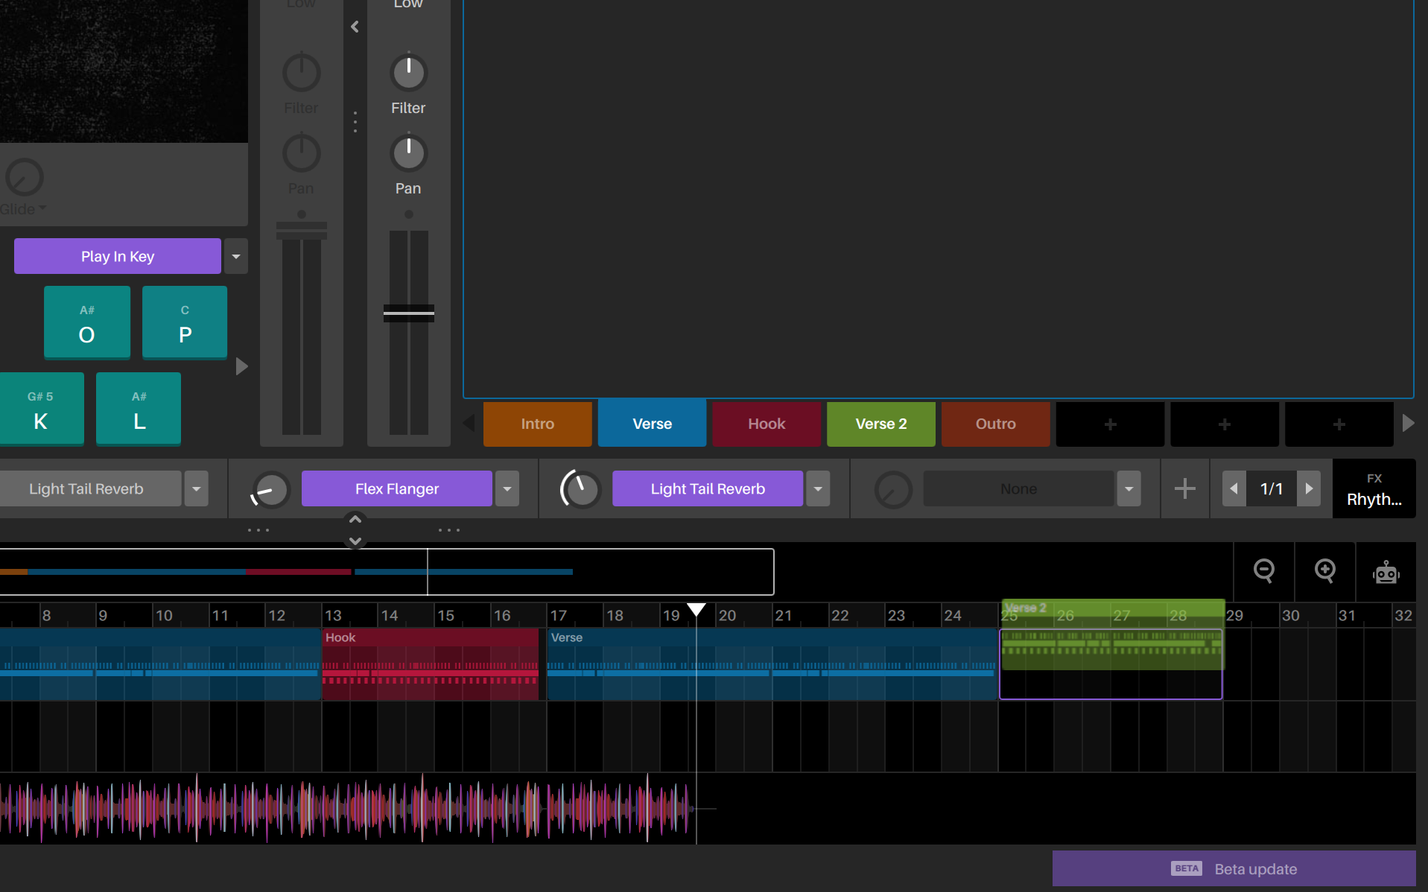The height and width of the screenshot is (892, 1428).
Task: Activate the A# O performance pad
Action: click(x=86, y=322)
